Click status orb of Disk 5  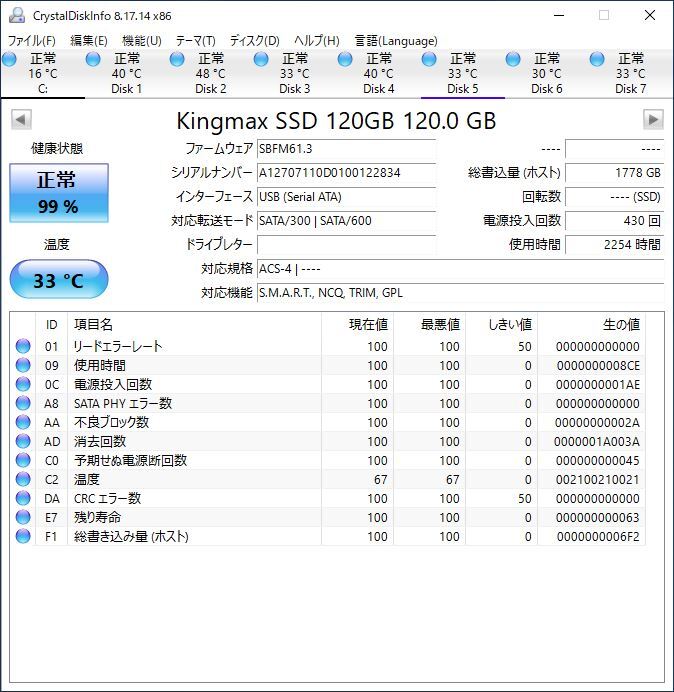click(429, 59)
